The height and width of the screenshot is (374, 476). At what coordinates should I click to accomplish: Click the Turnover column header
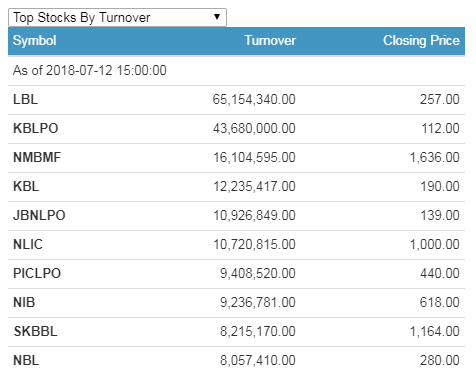[x=270, y=41]
